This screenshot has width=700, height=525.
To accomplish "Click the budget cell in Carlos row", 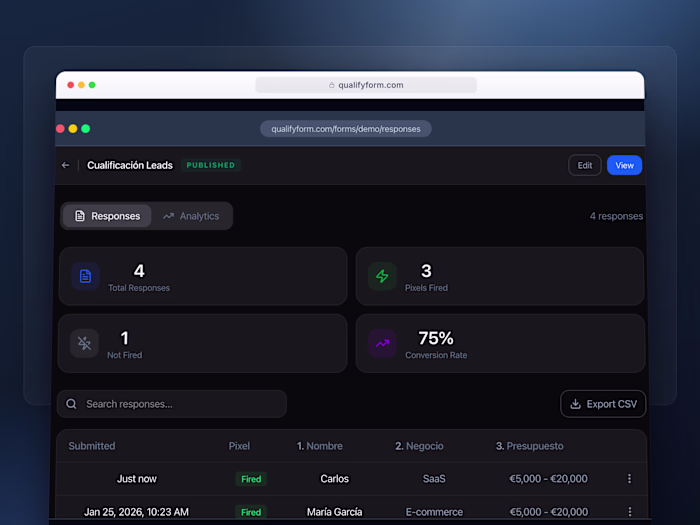I will pyautogui.click(x=548, y=479).
